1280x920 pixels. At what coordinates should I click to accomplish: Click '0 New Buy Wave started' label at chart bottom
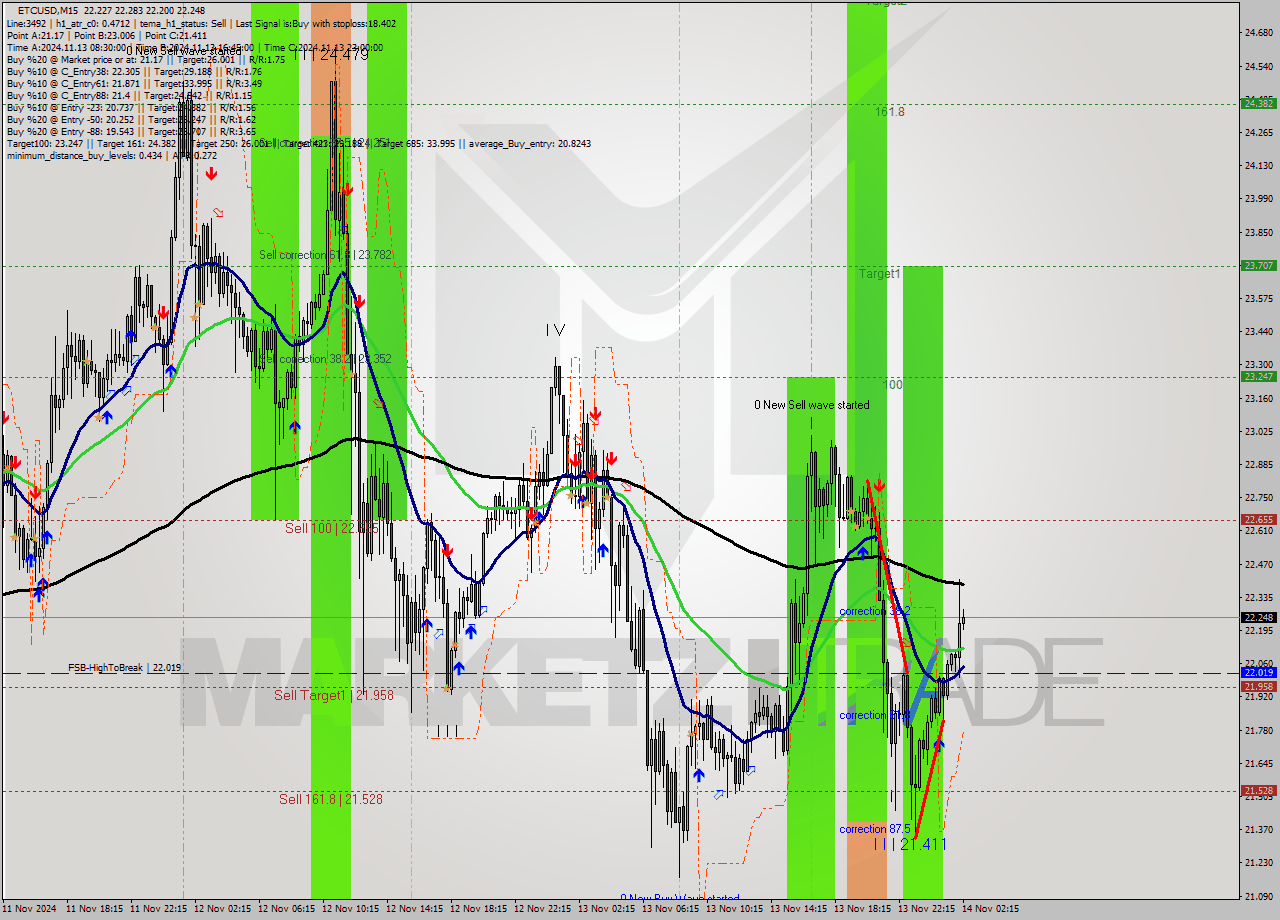tap(680, 898)
